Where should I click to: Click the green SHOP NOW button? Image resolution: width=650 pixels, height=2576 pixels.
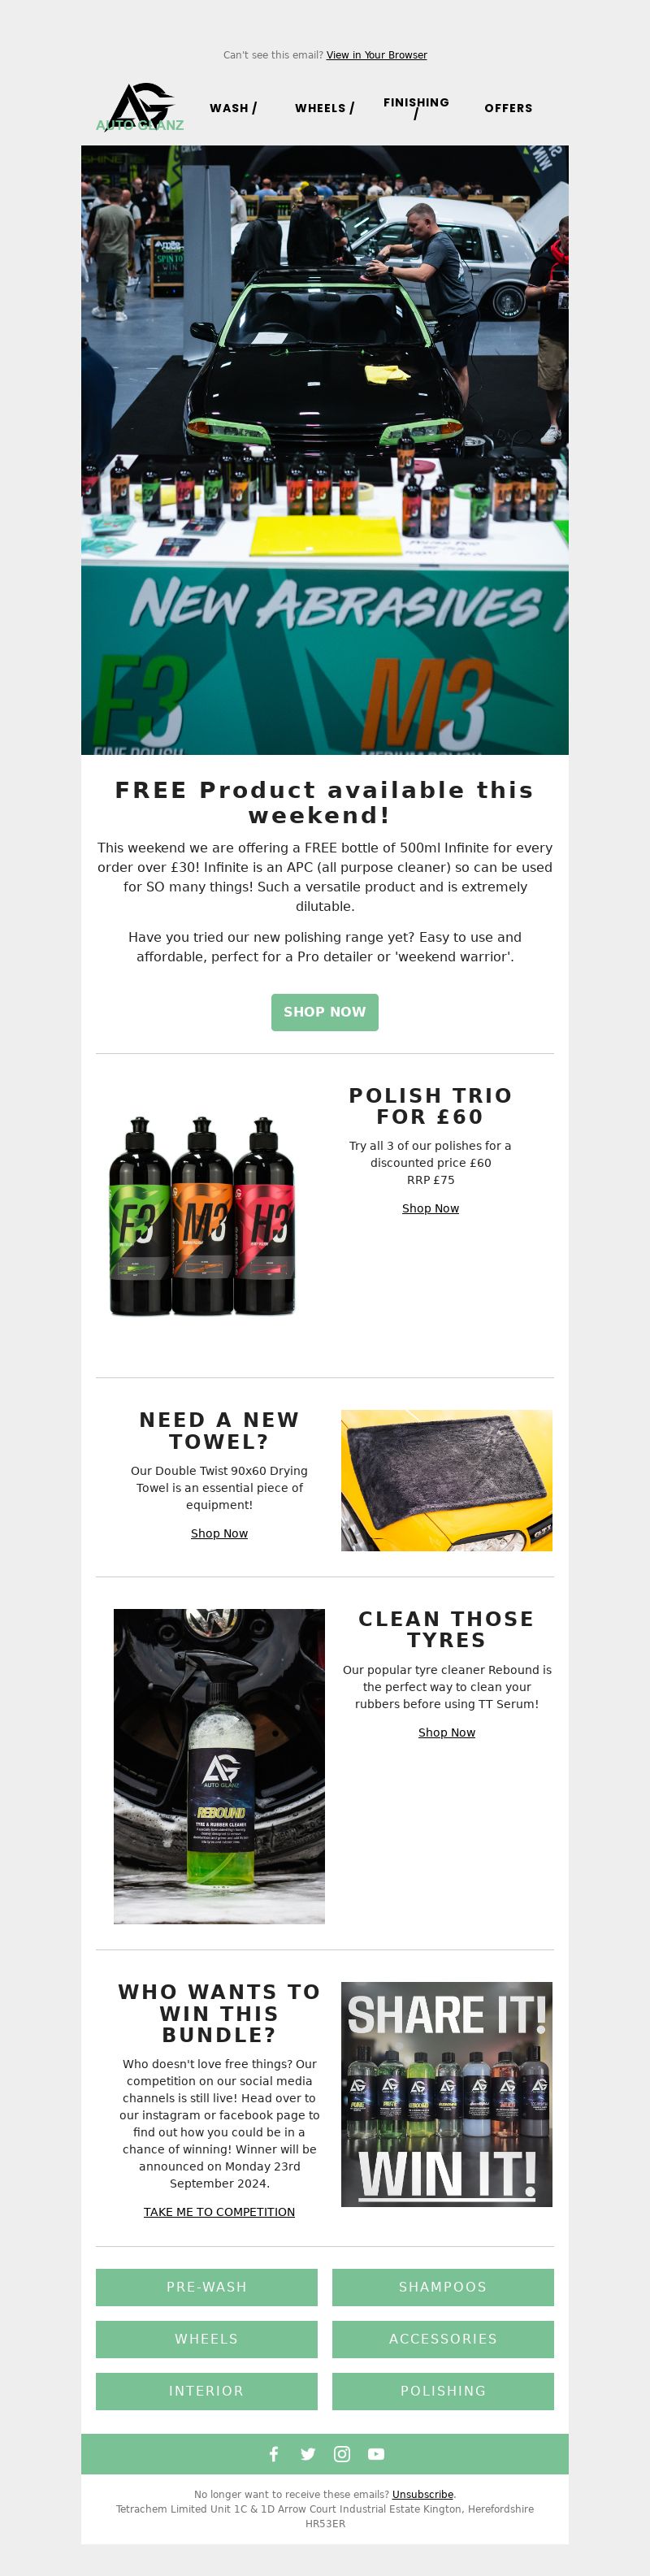click(325, 1011)
